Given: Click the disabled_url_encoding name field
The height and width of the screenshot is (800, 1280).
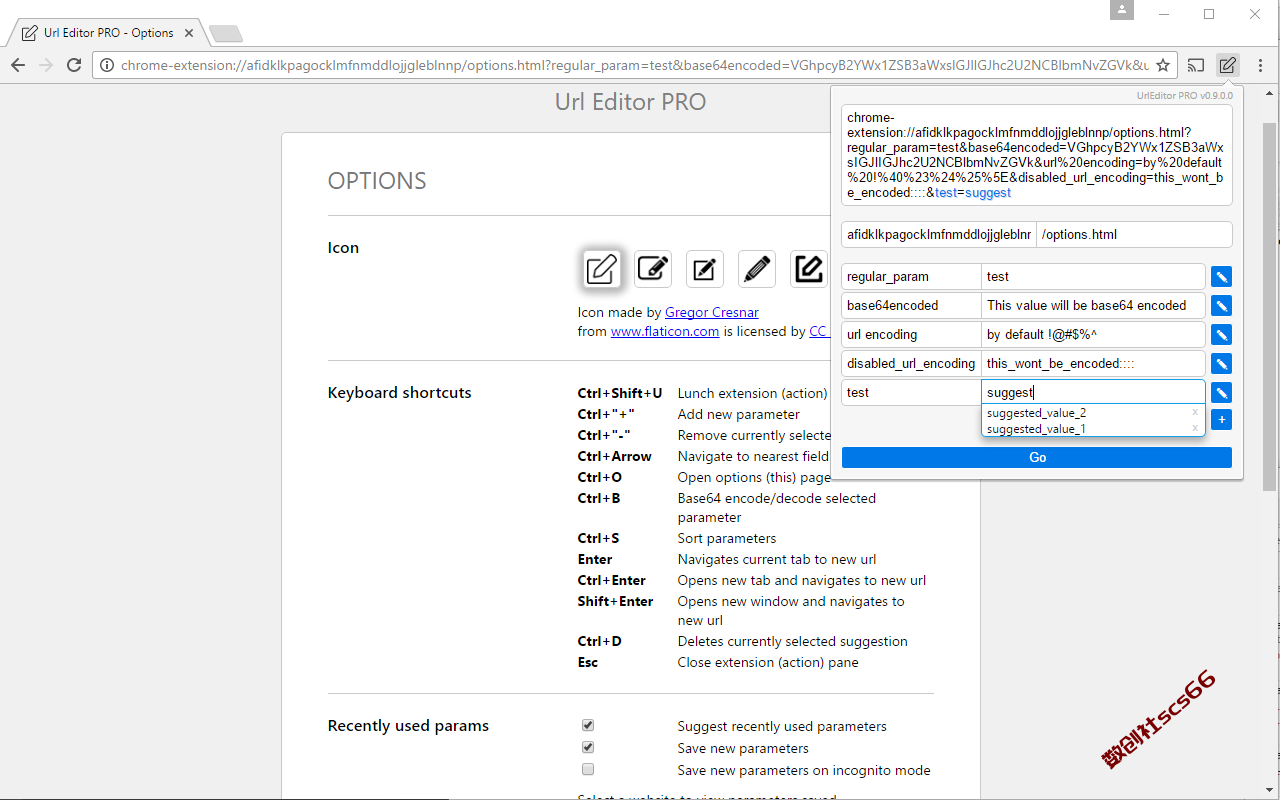Looking at the screenshot, I should [x=911, y=364].
